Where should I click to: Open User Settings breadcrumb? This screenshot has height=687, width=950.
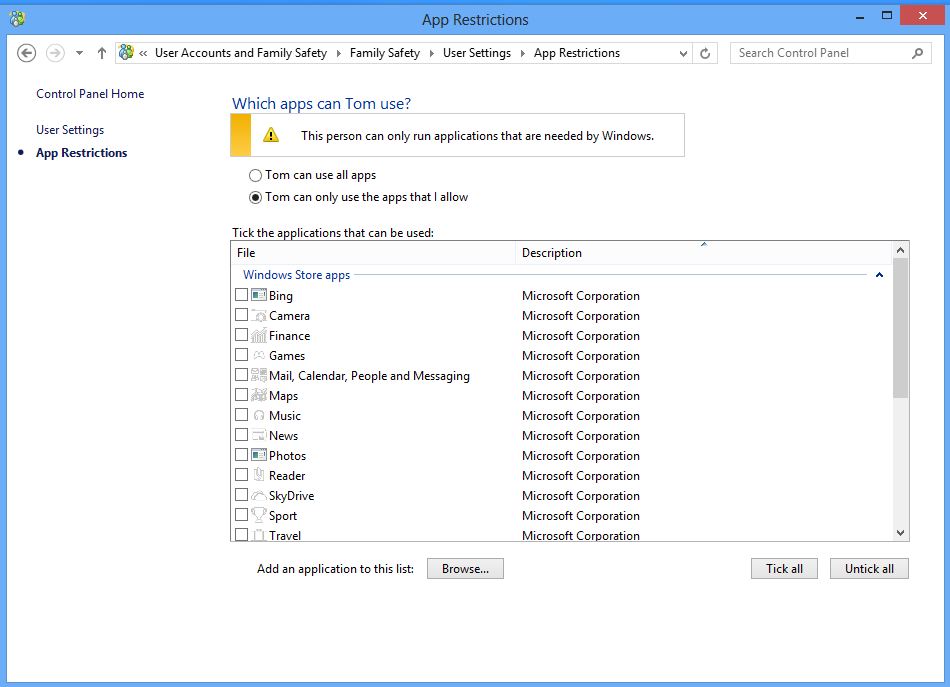pos(477,53)
